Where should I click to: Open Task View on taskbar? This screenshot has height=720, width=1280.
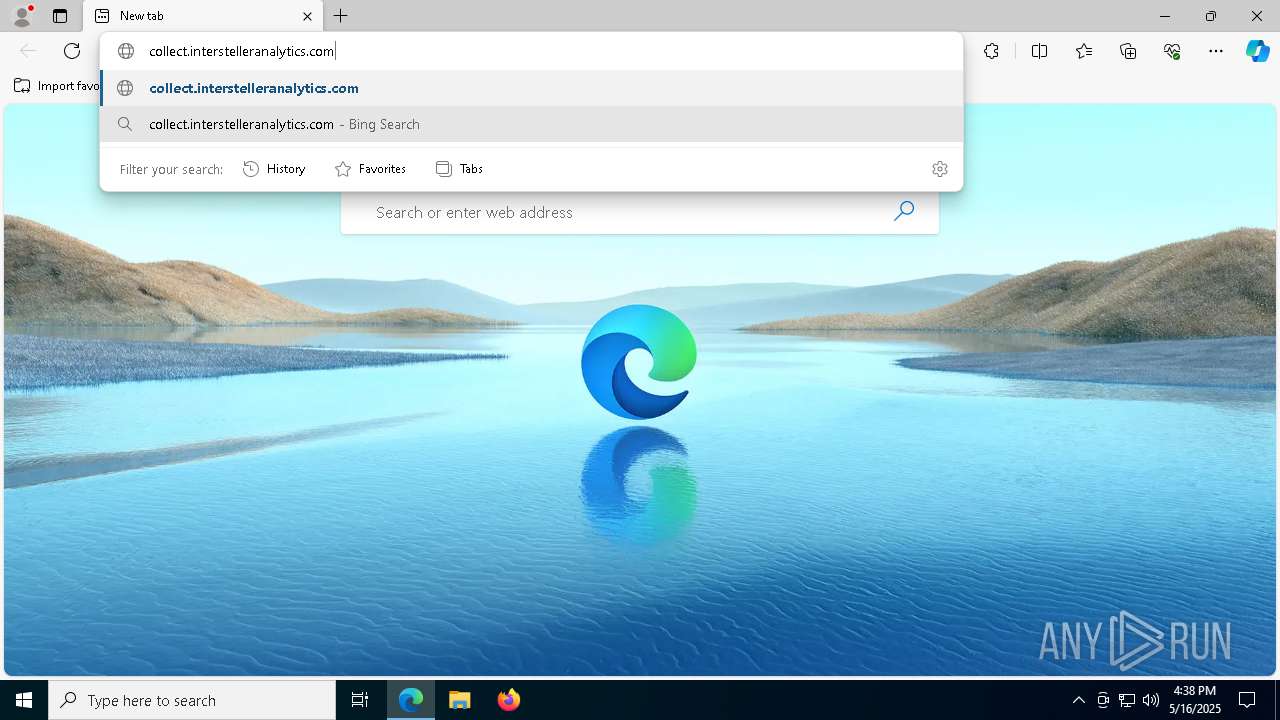360,700
